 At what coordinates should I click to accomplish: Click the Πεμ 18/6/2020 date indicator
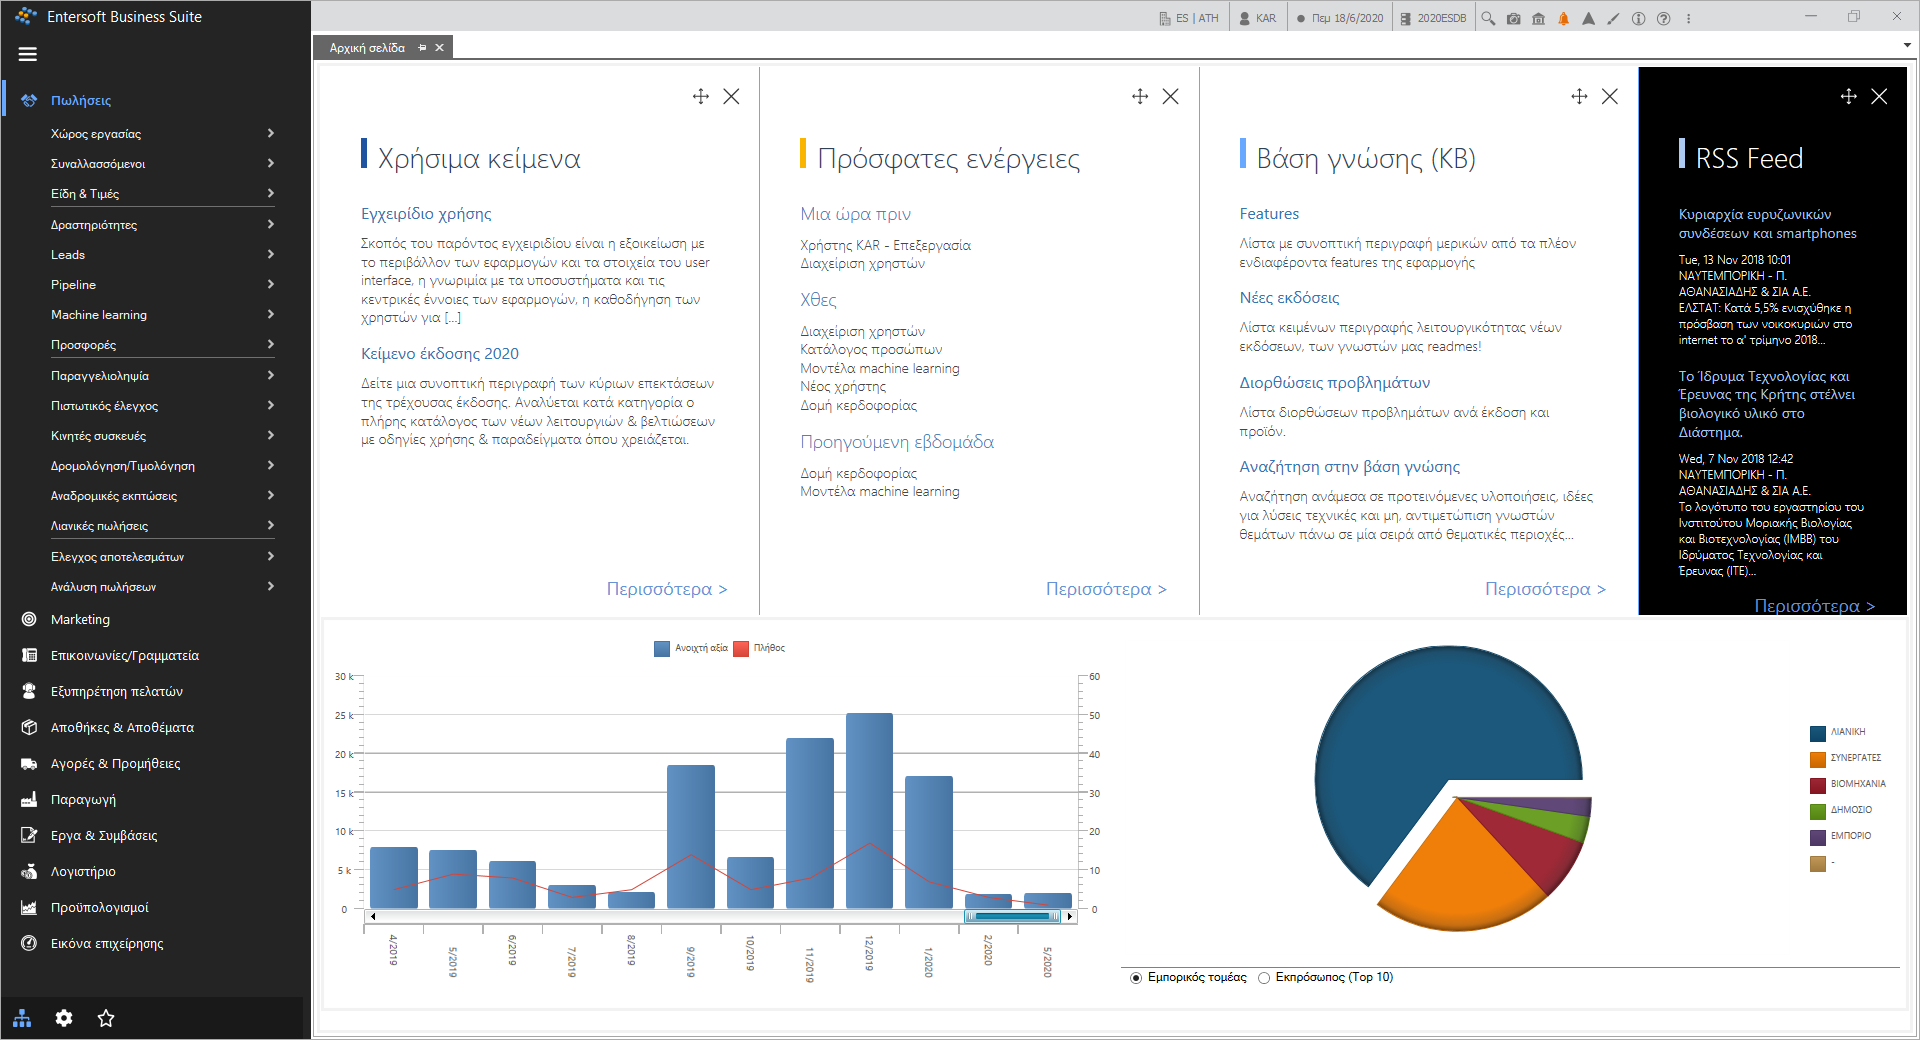tap(1339, 18)
